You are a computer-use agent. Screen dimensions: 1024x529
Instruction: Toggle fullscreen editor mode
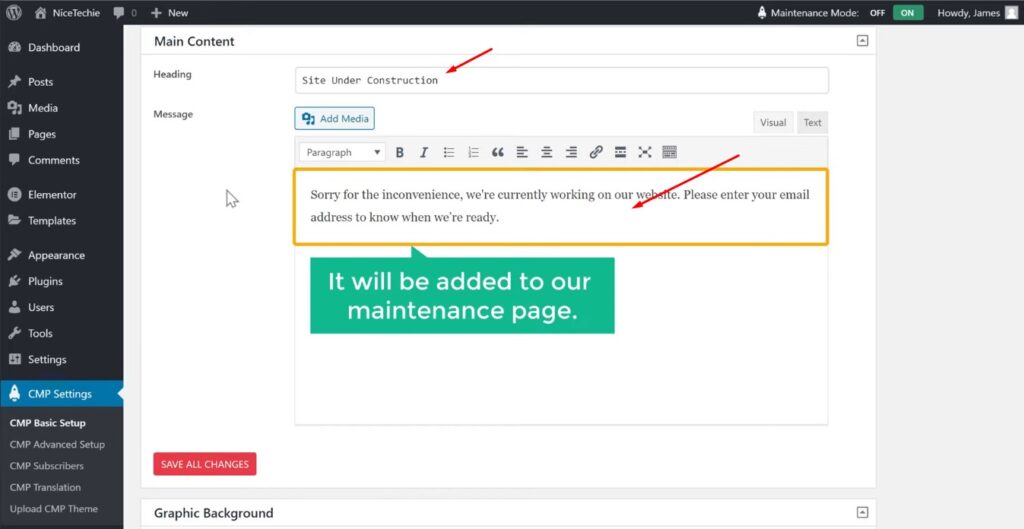pyautogui.click(x=645, y=152)
